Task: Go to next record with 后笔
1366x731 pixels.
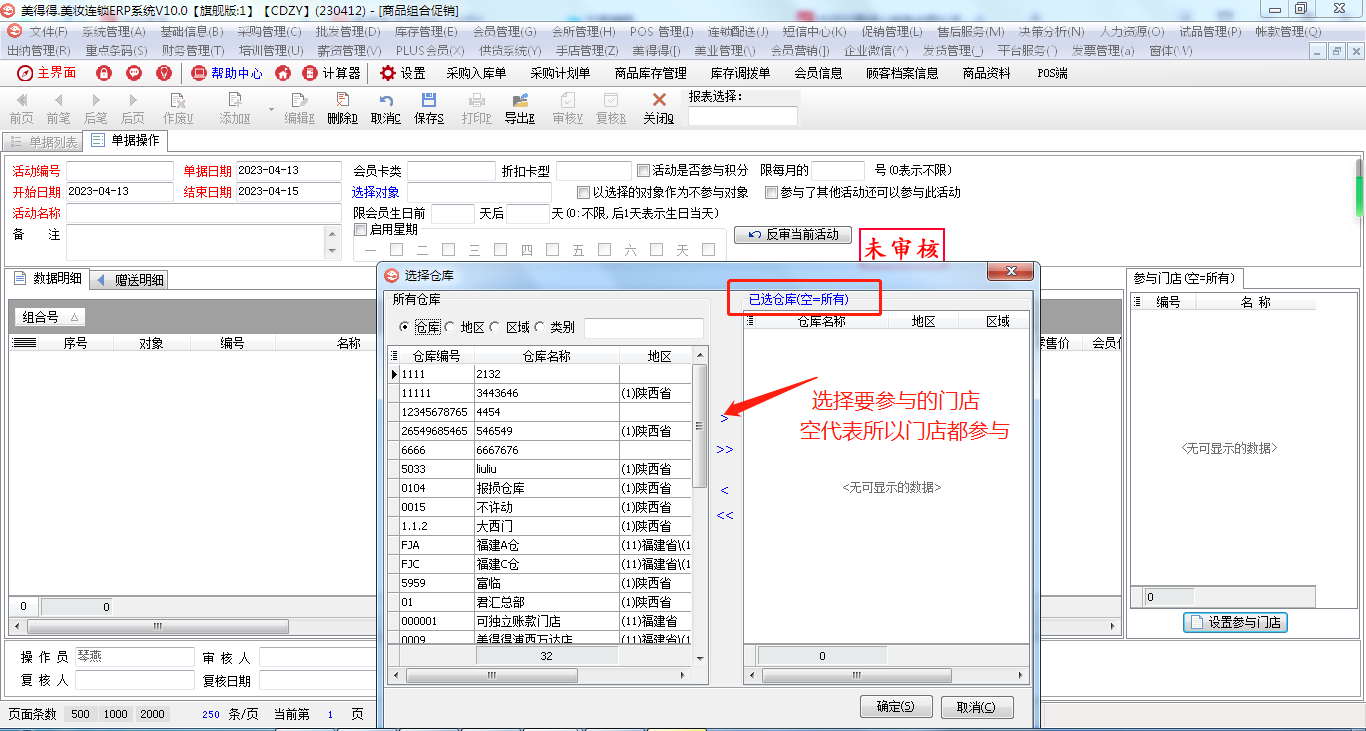Action: point(95,109)
